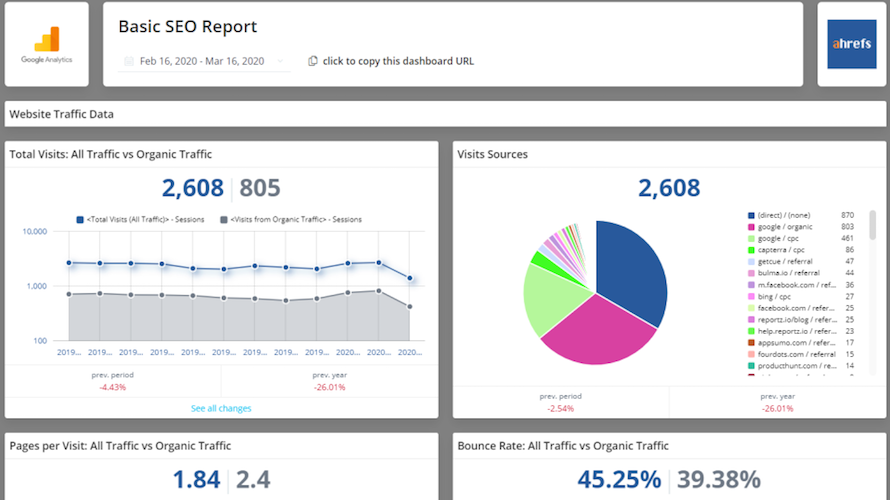This screenshot has width=890, height=500.
Task: Toggle Total Visits (All Traffic) legend series
Action: point(140,220)
